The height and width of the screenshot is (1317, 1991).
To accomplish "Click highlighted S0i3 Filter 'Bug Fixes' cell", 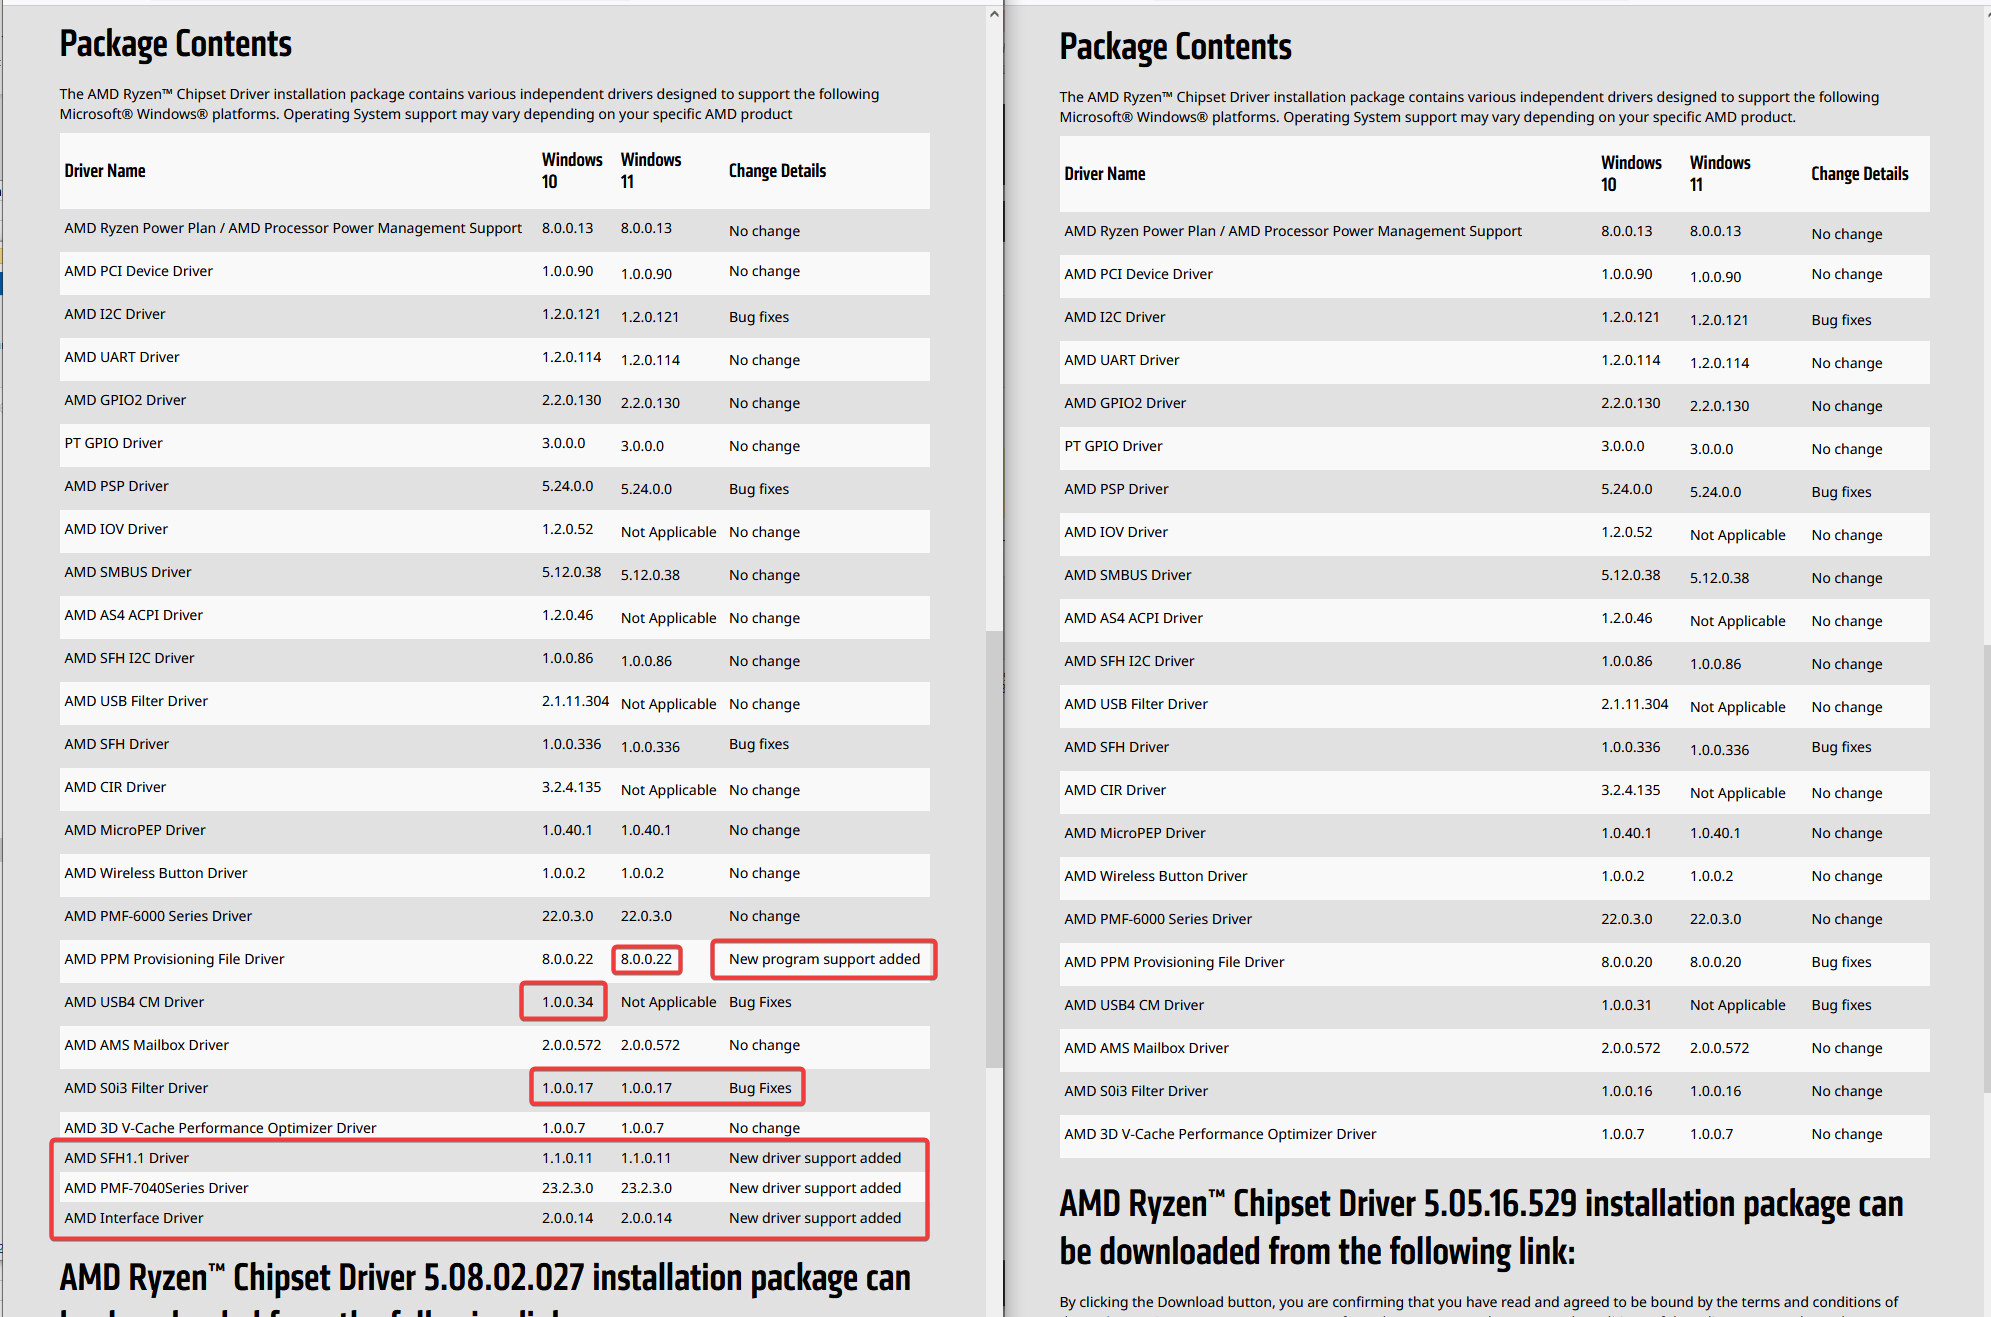I will tap(760, 1088).
